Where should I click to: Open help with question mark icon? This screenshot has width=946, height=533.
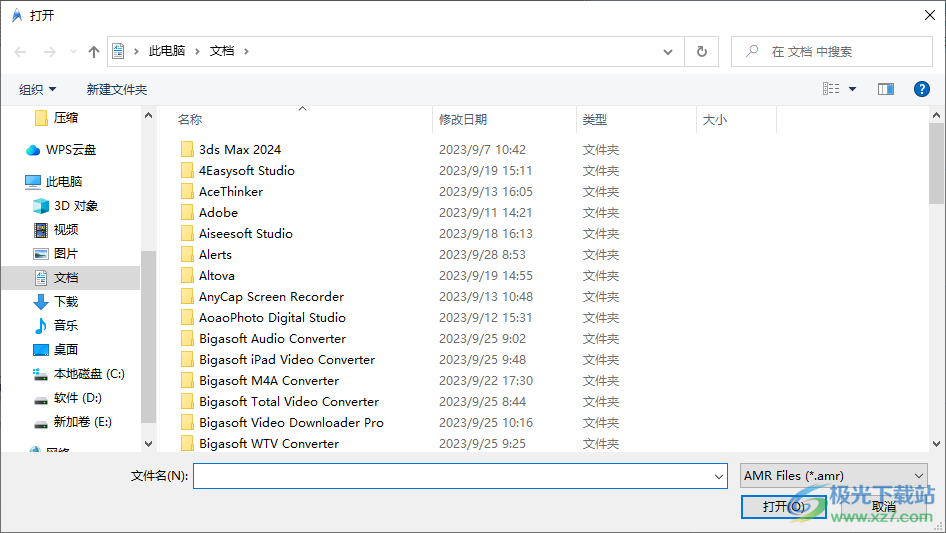click(921, 89)
